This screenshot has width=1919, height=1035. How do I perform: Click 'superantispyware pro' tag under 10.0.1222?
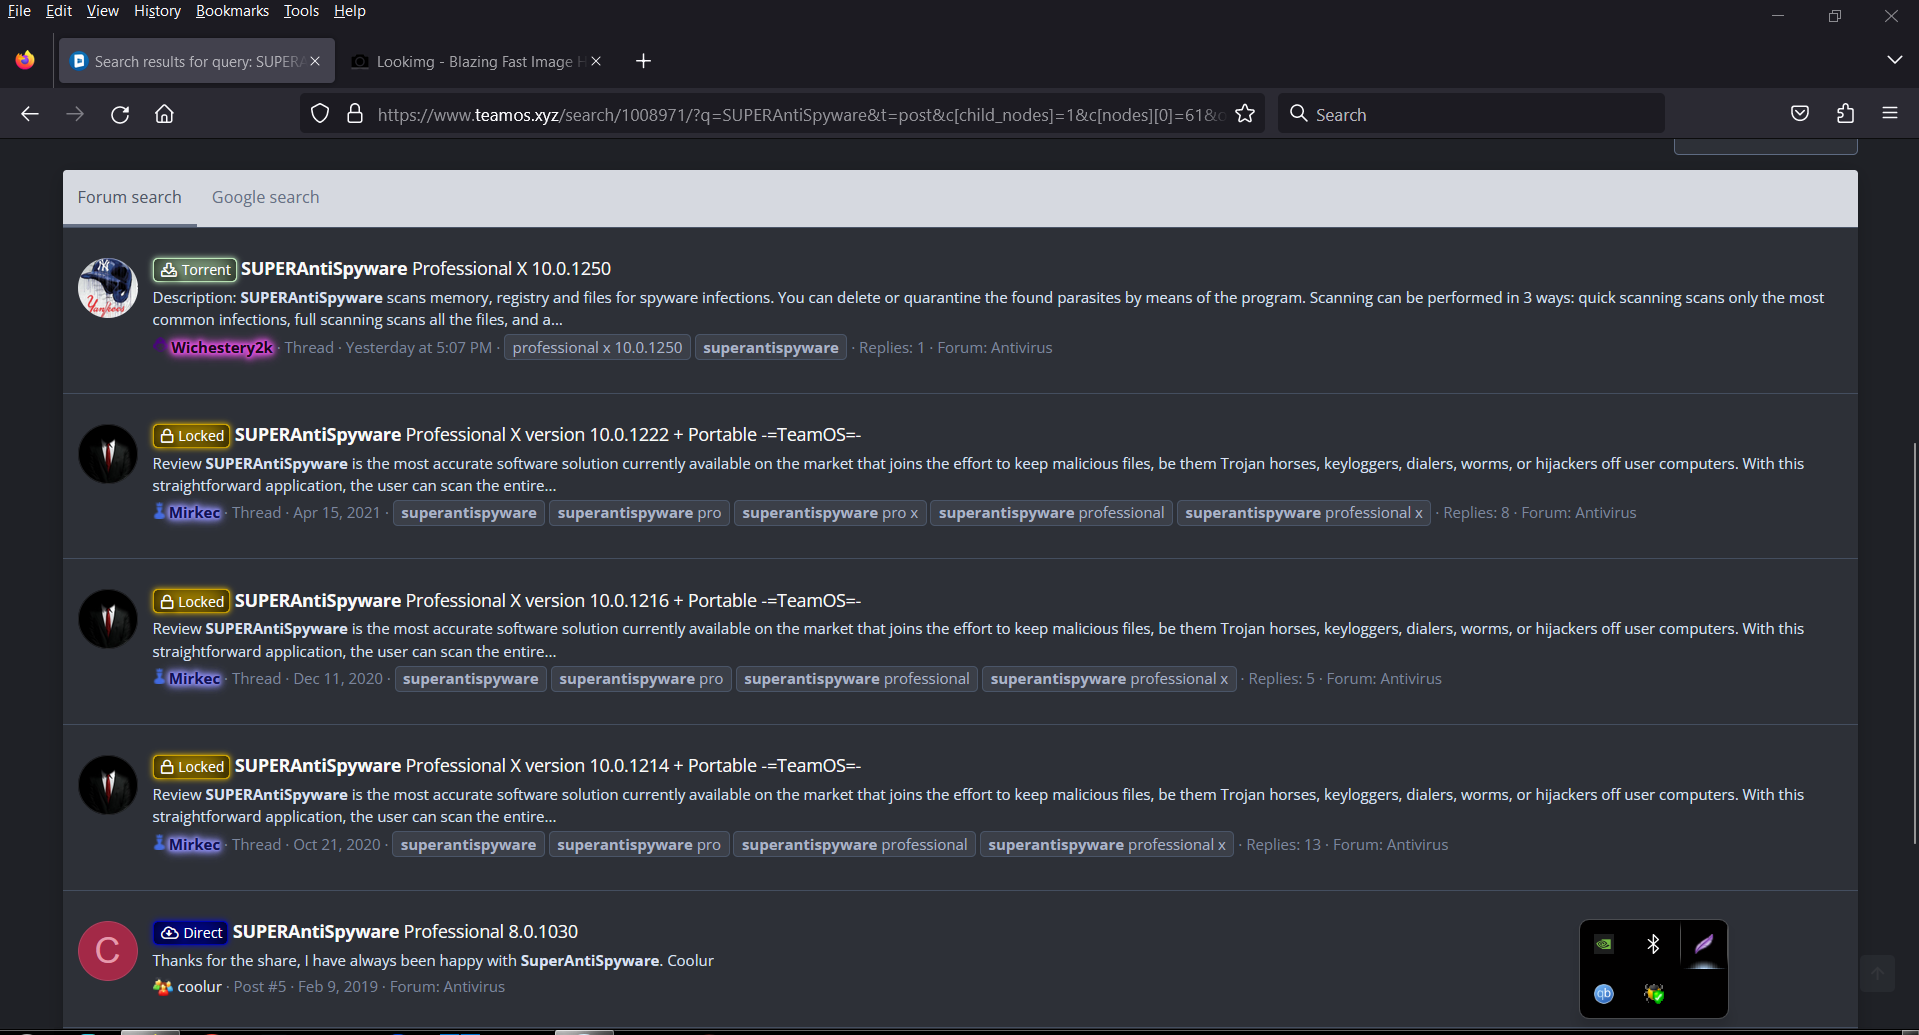pos(639,513)
